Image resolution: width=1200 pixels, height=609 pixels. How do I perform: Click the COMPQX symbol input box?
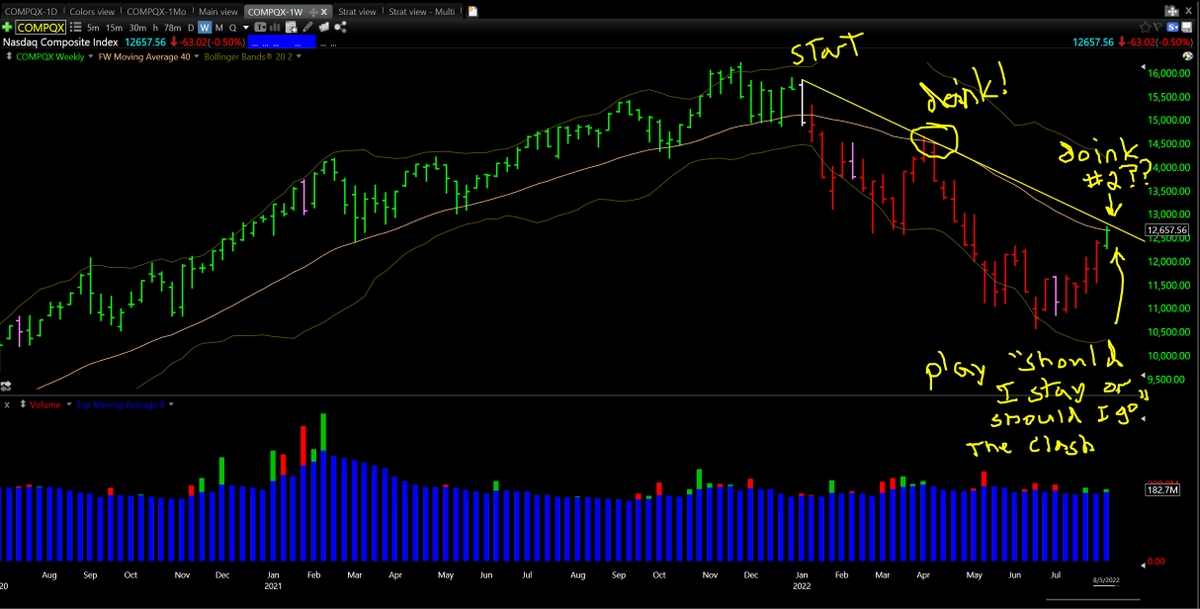40,28
